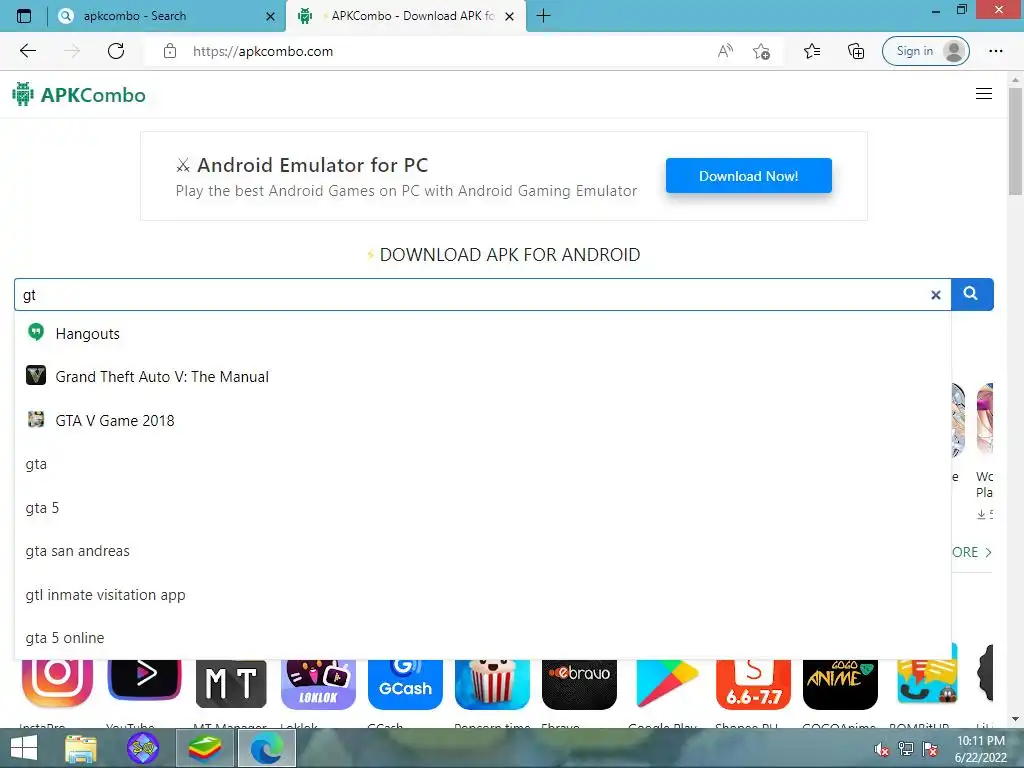Open the Loklok app icon
Screen dimensions: 1024x768
coord(318,684)
